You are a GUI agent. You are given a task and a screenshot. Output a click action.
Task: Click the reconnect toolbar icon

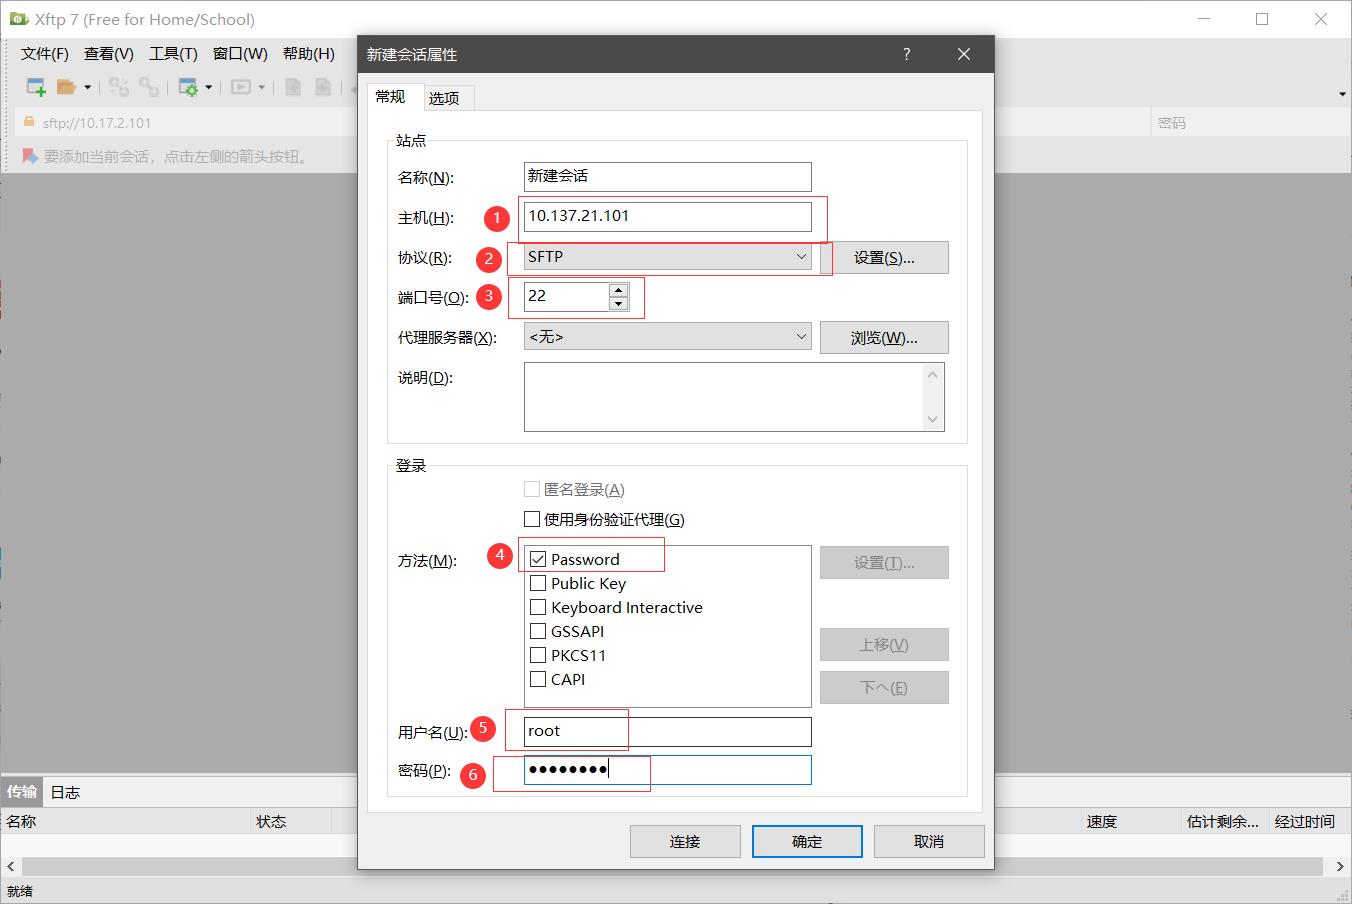coord(119,87)
